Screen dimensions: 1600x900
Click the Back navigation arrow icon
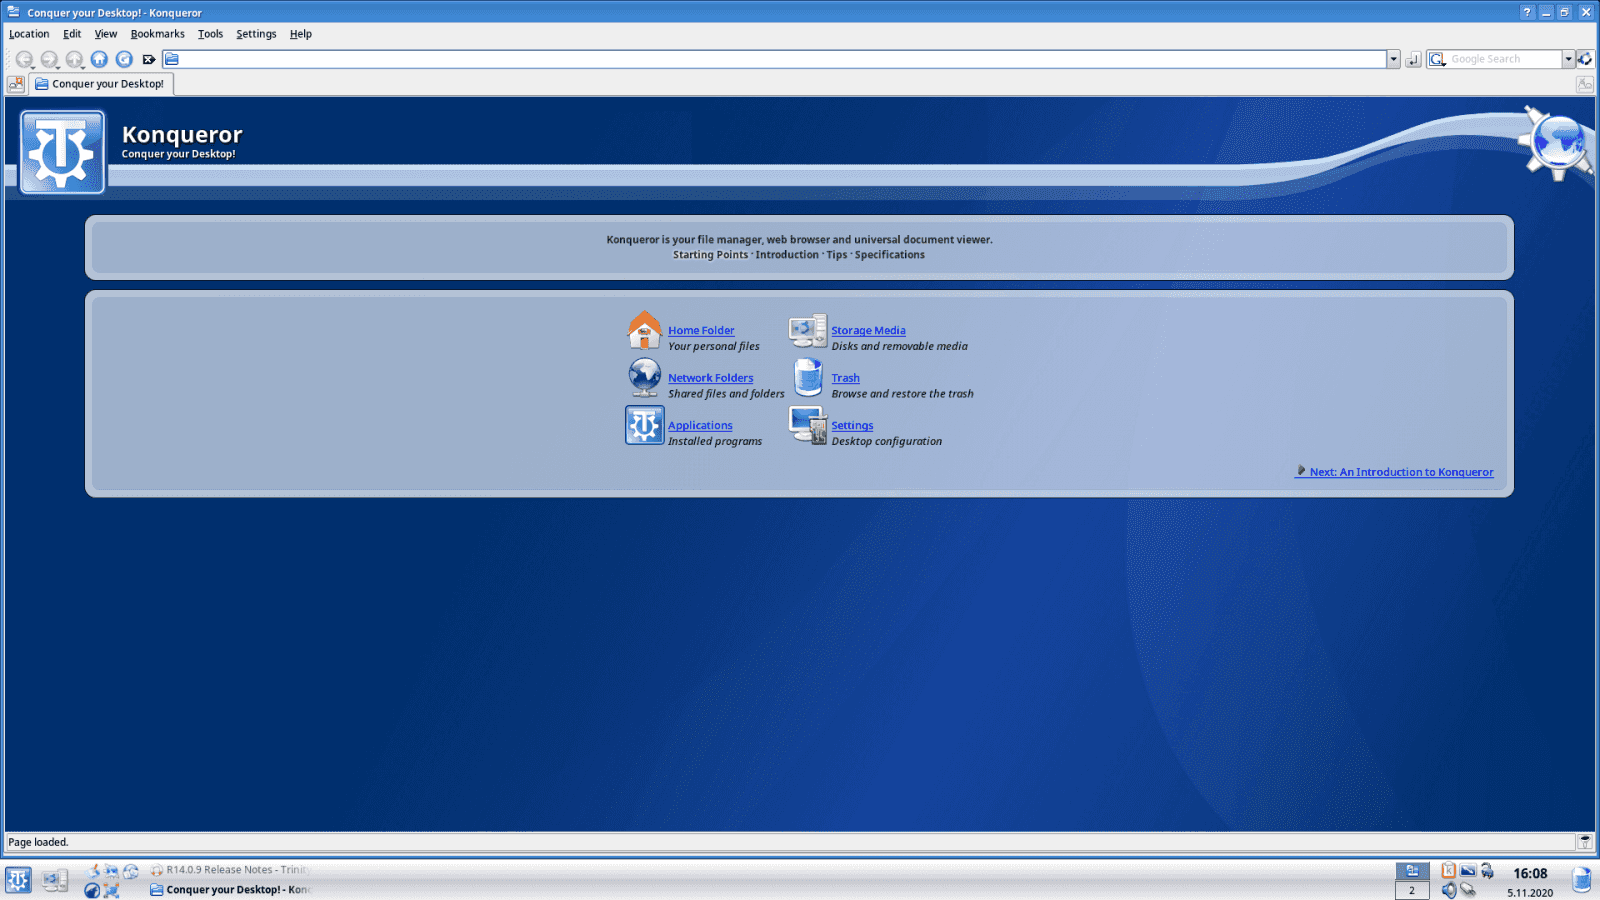(x=24, y=59)
